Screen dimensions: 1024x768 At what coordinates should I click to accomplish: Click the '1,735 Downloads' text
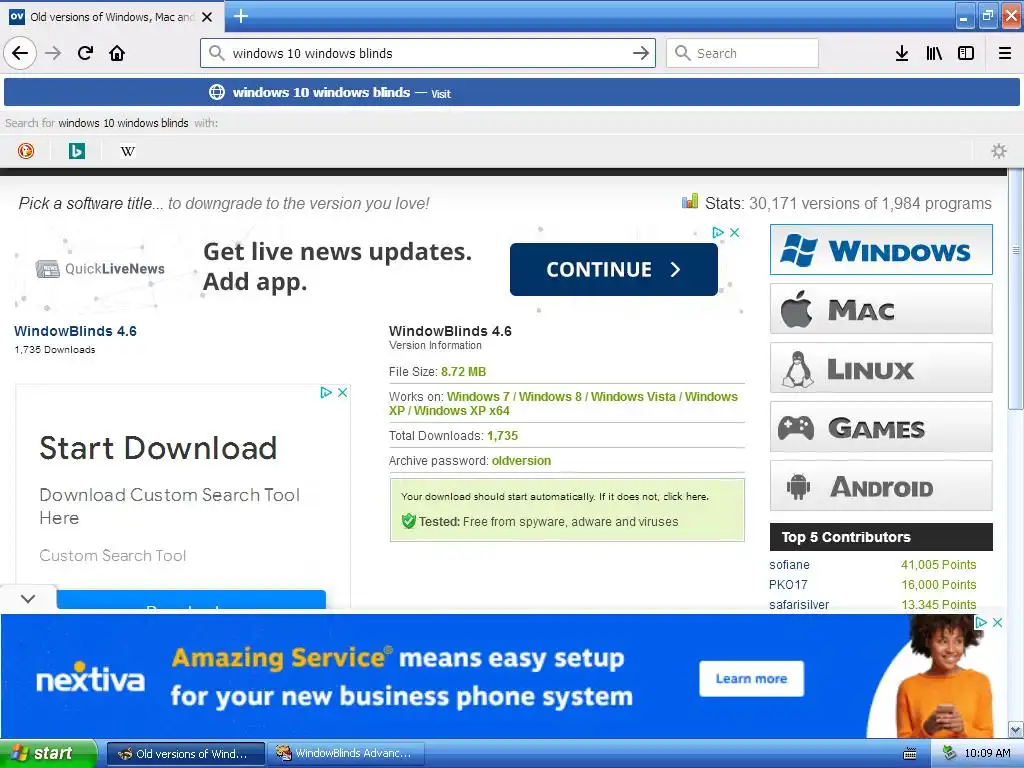(x=55, y=350)
